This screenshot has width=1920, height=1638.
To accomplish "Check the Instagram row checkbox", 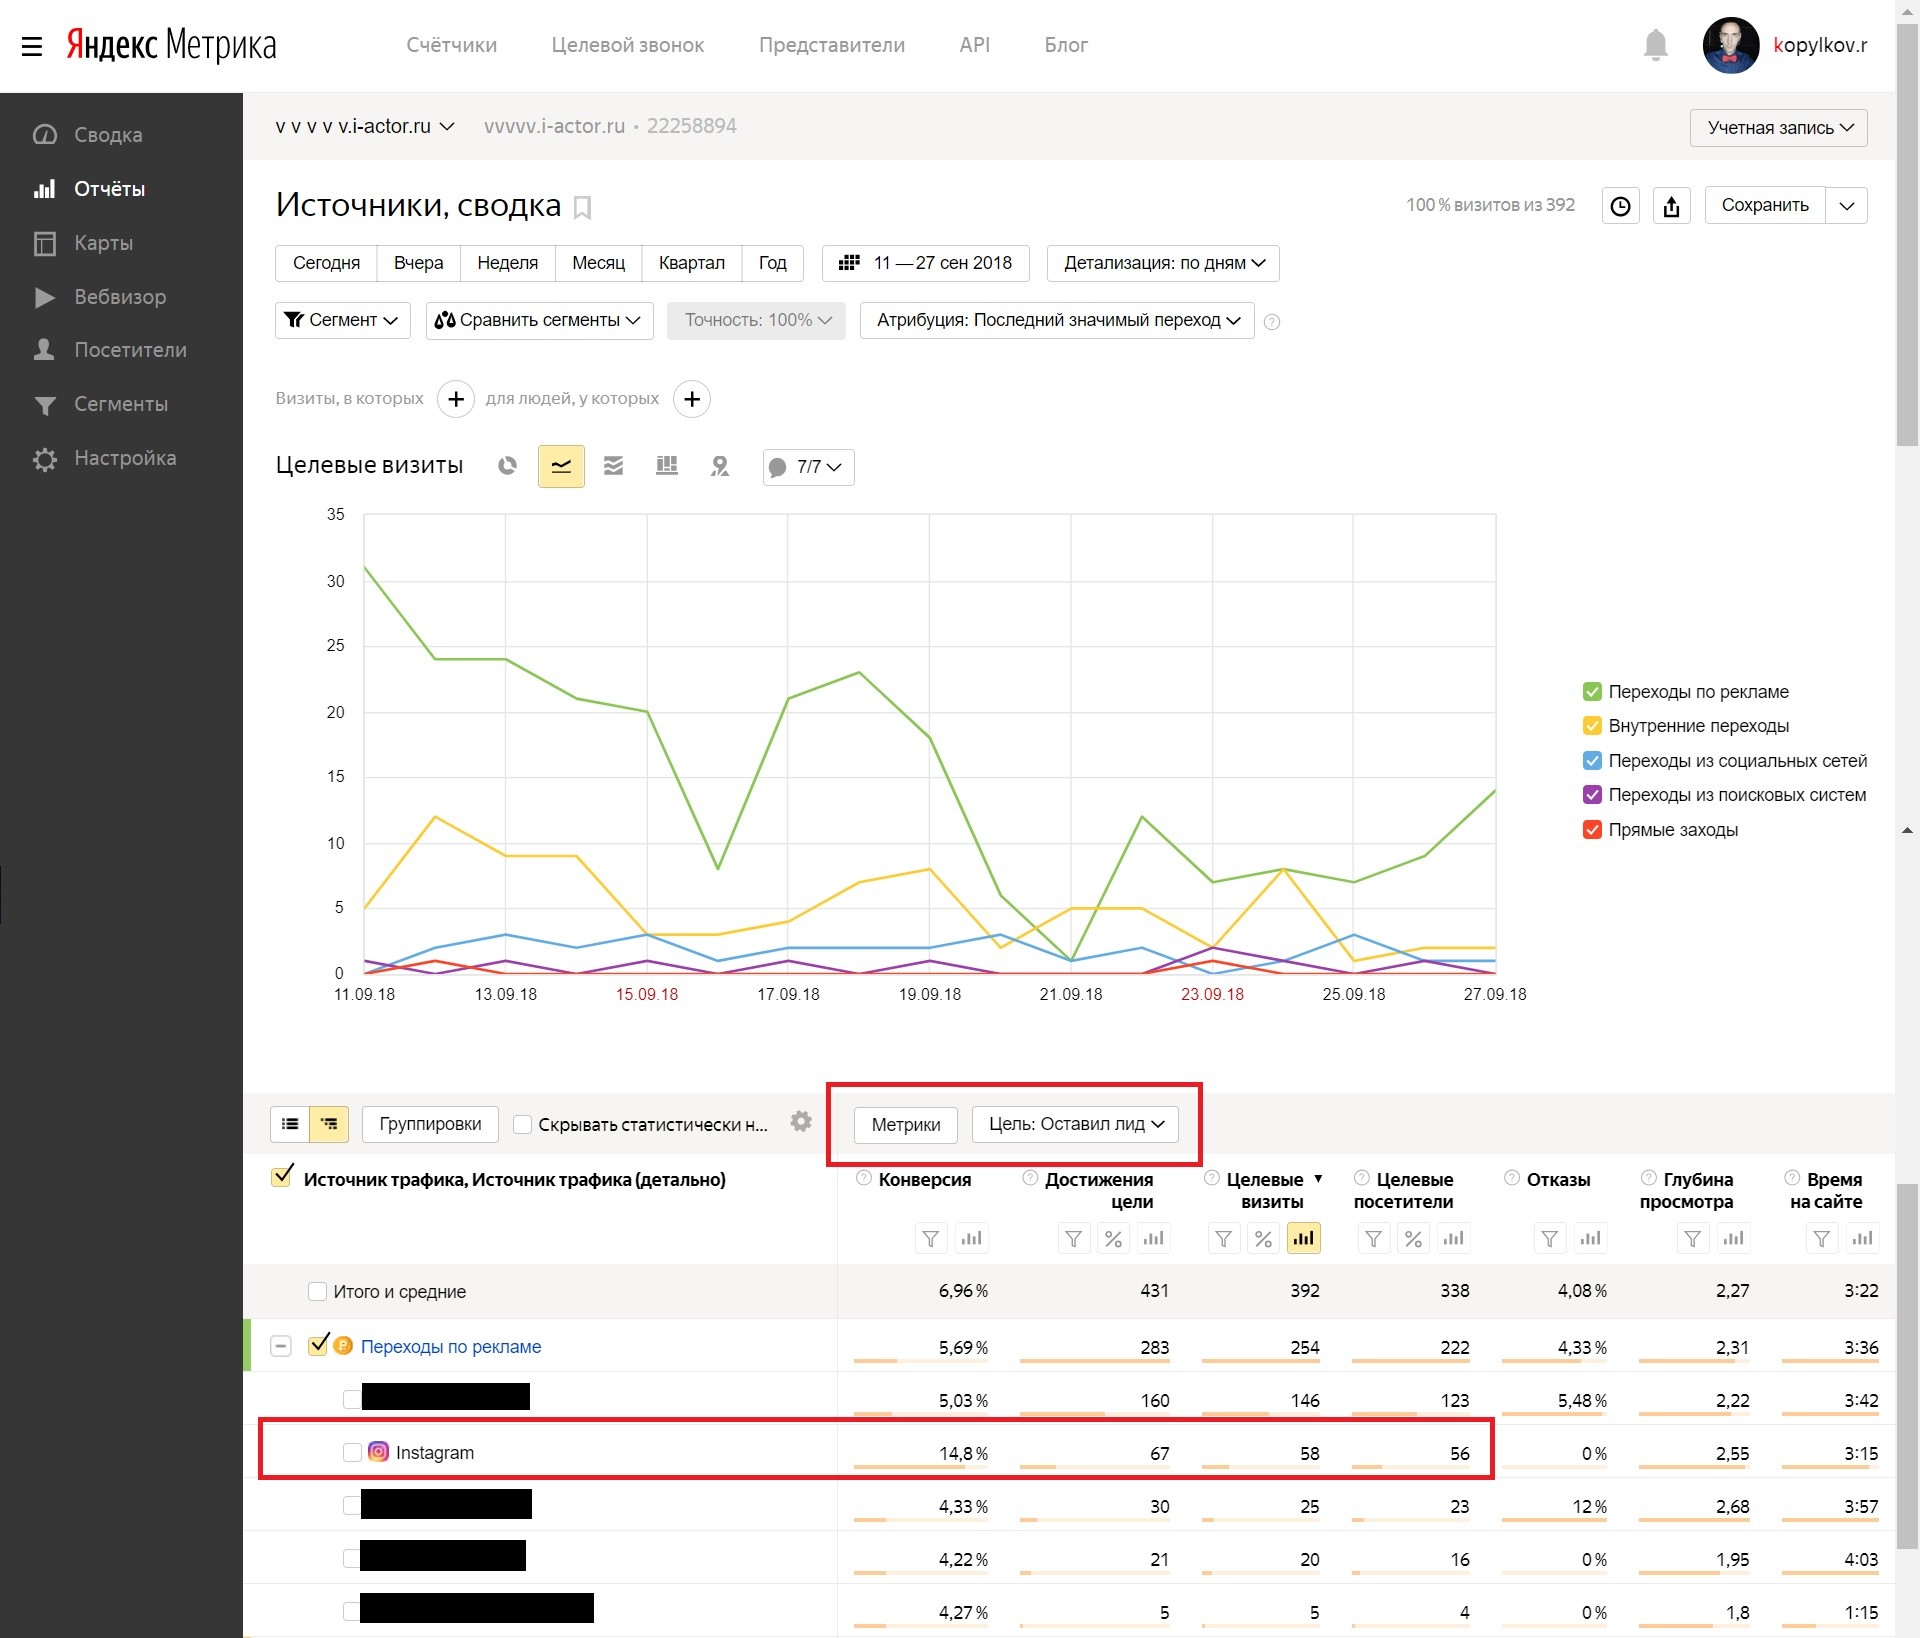I will 352,1452.
